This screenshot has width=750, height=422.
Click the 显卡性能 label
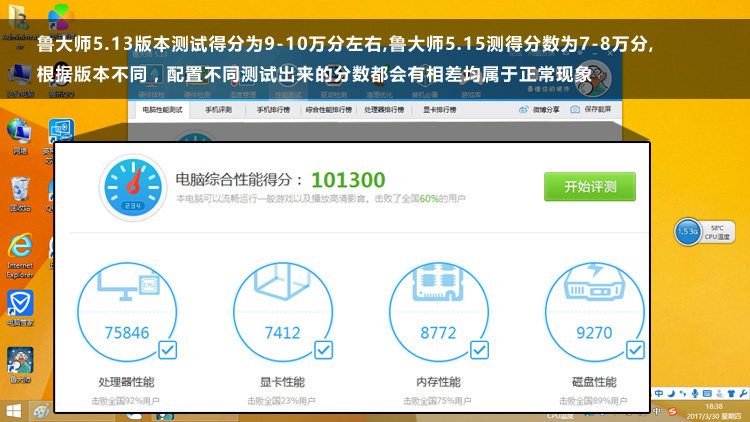point(282,382)
